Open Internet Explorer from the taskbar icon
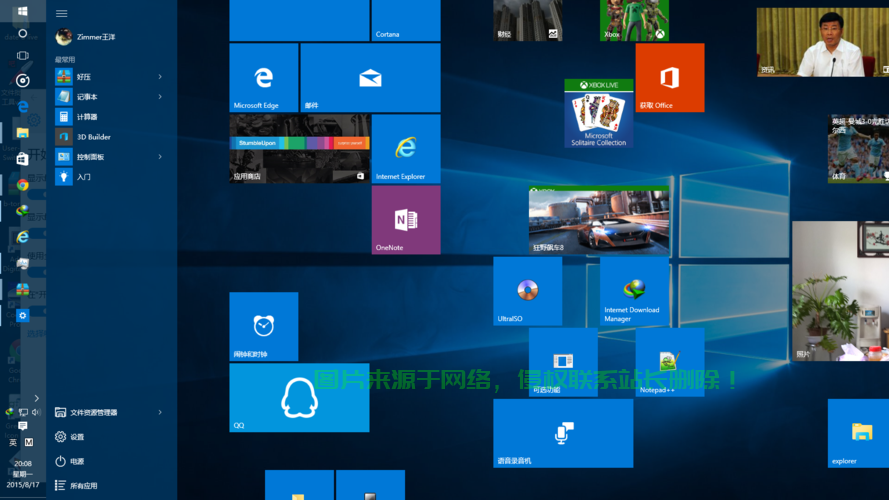The width and height of the screenshot is (889, 500). click(x=23, y=236)
